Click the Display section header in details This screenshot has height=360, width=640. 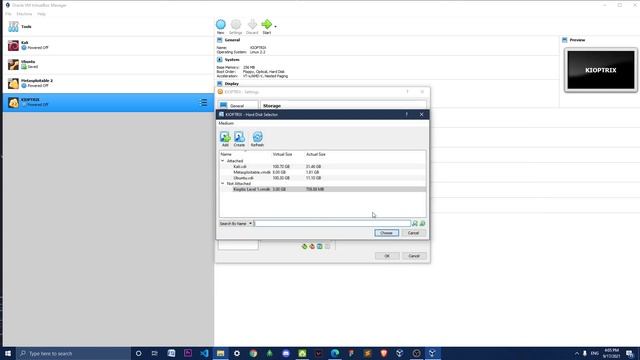click(231, 84)
